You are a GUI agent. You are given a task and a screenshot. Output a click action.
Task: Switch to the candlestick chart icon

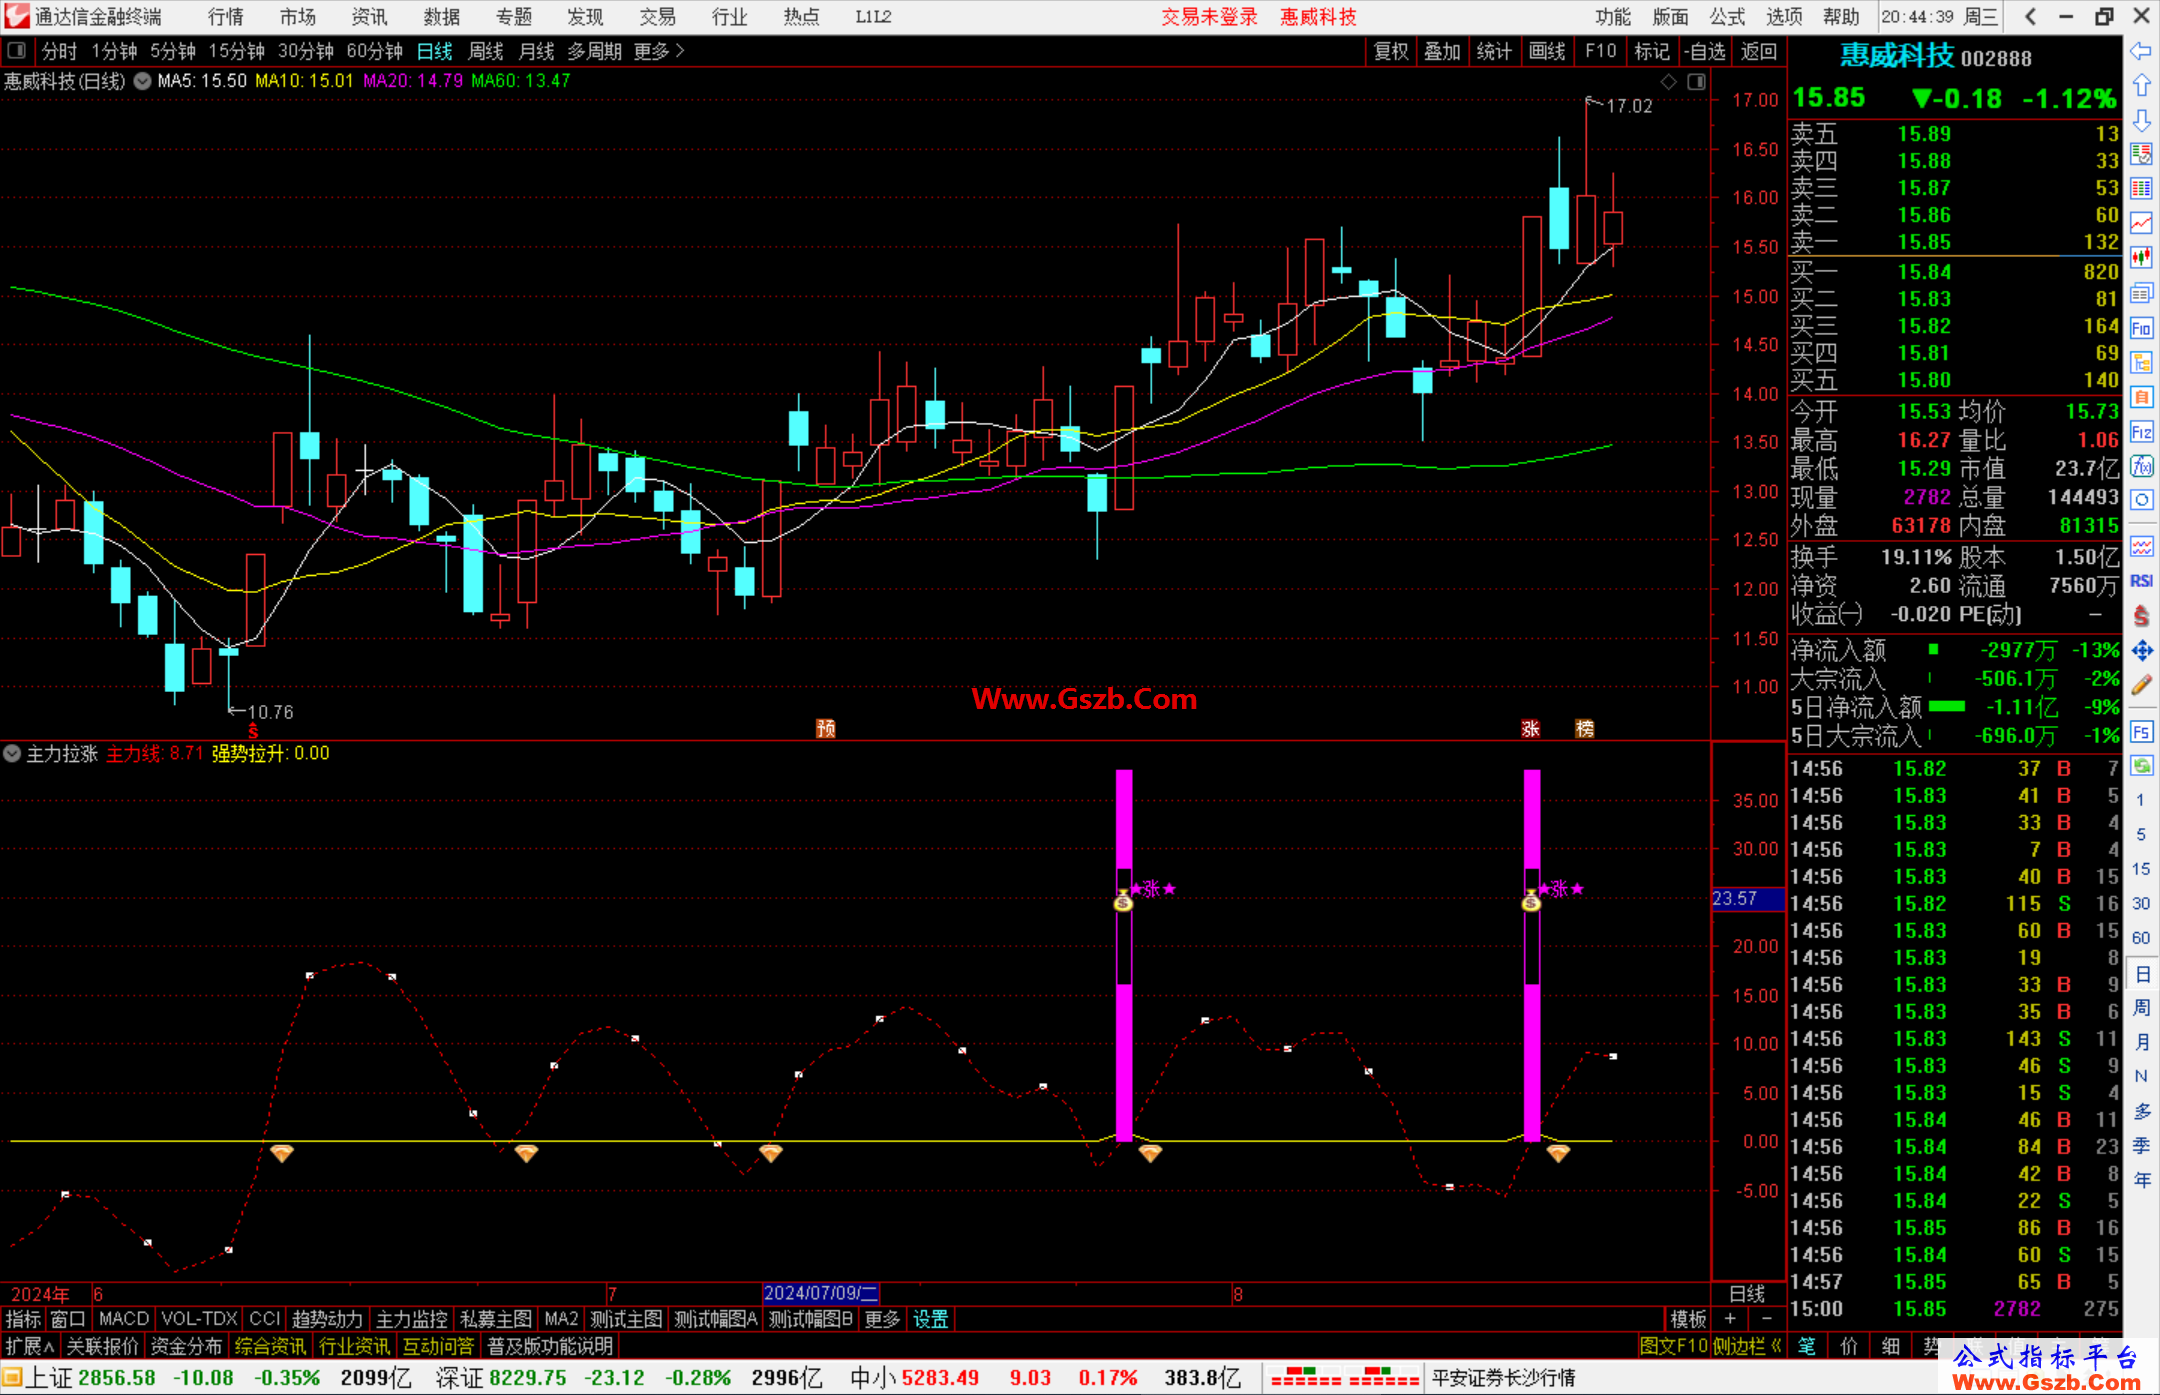coord(2141,258)
